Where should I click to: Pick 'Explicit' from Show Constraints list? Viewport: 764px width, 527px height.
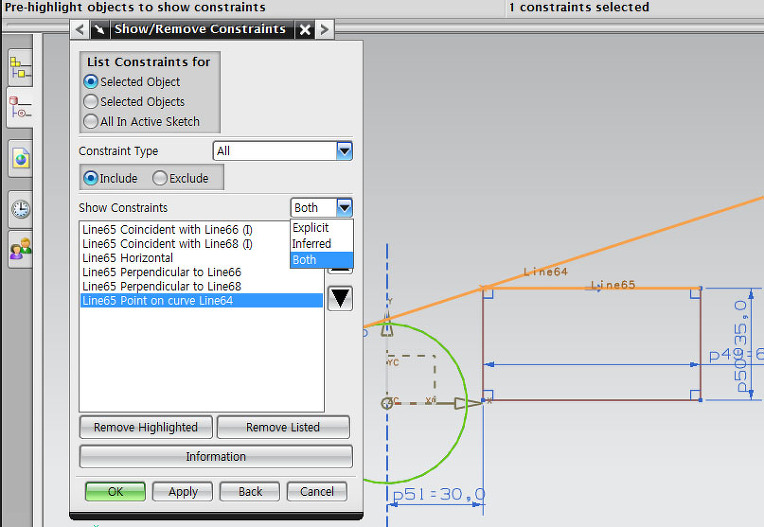click(311, 228)
